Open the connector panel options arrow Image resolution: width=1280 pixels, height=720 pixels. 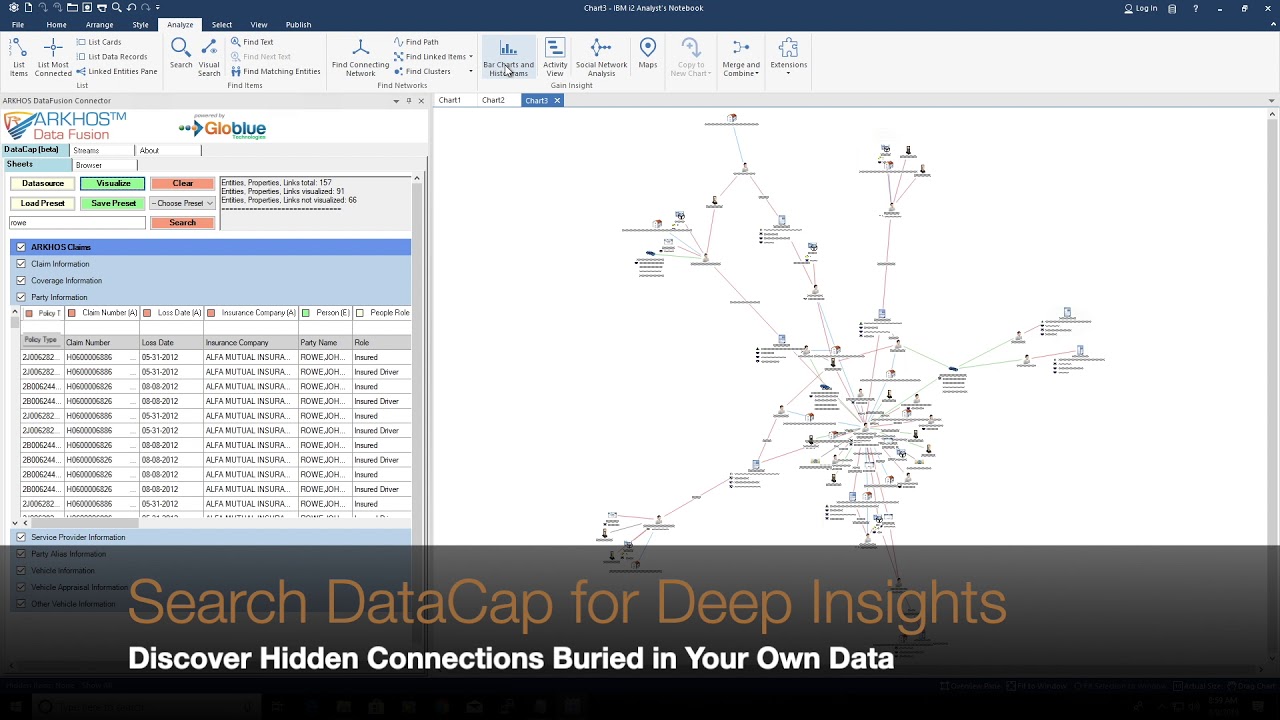pyautogui.click(x=396, y=100)
